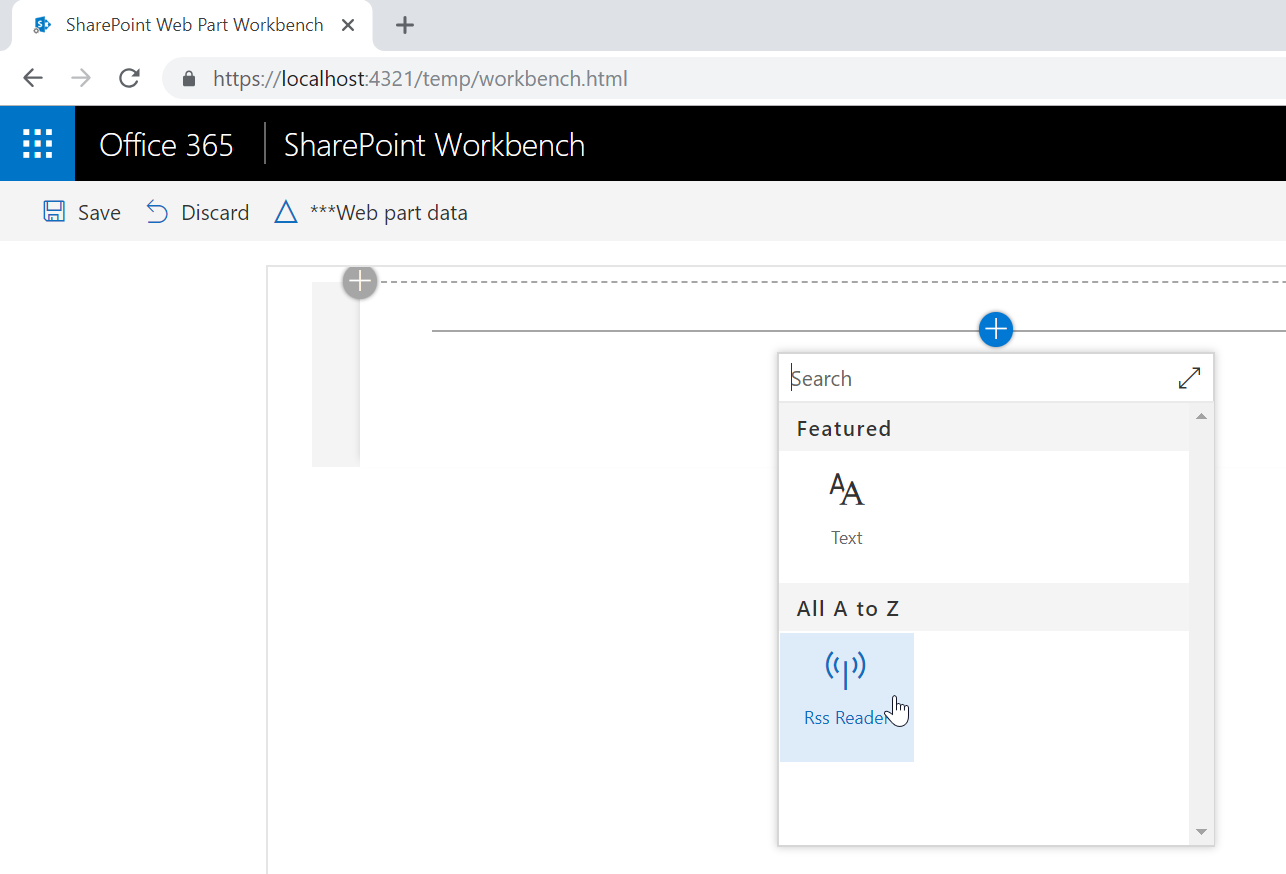View site security lock info
The image size is (1286, 874).
189,79
